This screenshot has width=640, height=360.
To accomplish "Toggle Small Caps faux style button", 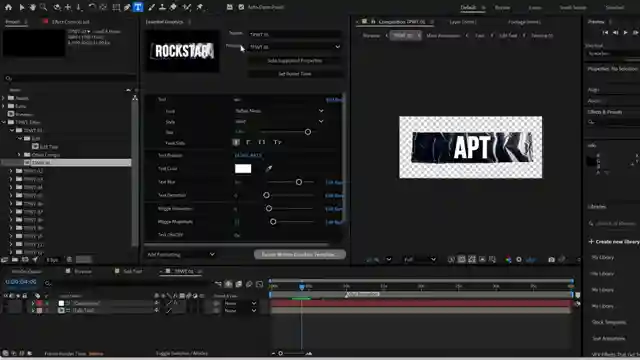I will [278, 142].
